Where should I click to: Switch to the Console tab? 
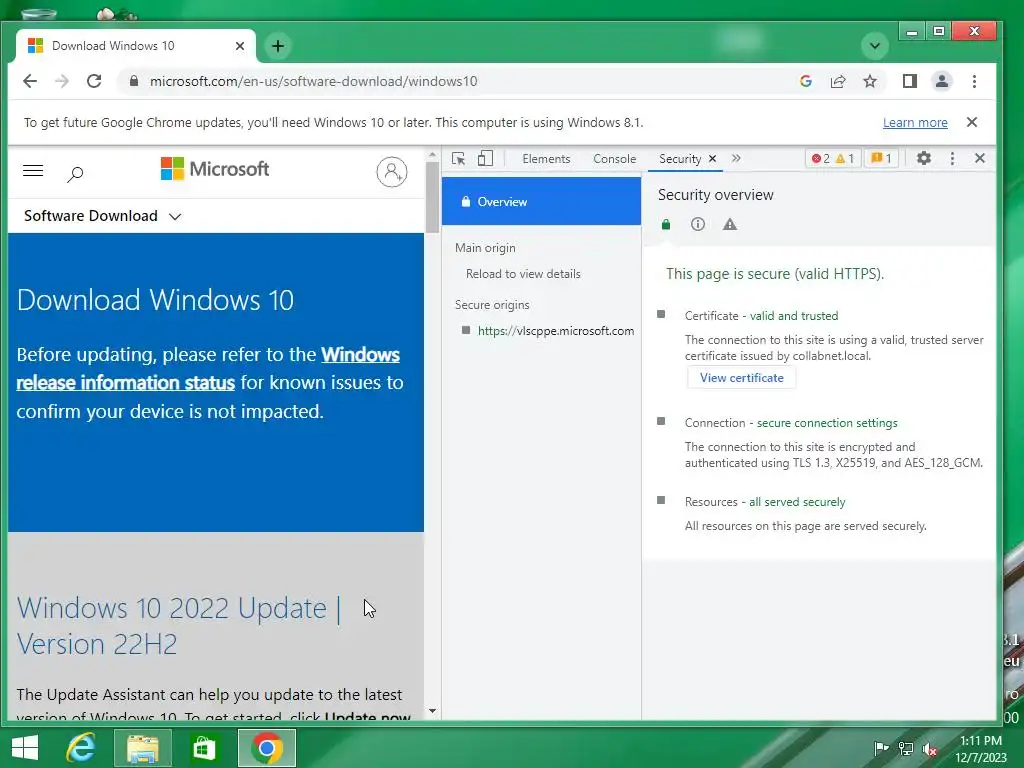click(x=615, y=159)
